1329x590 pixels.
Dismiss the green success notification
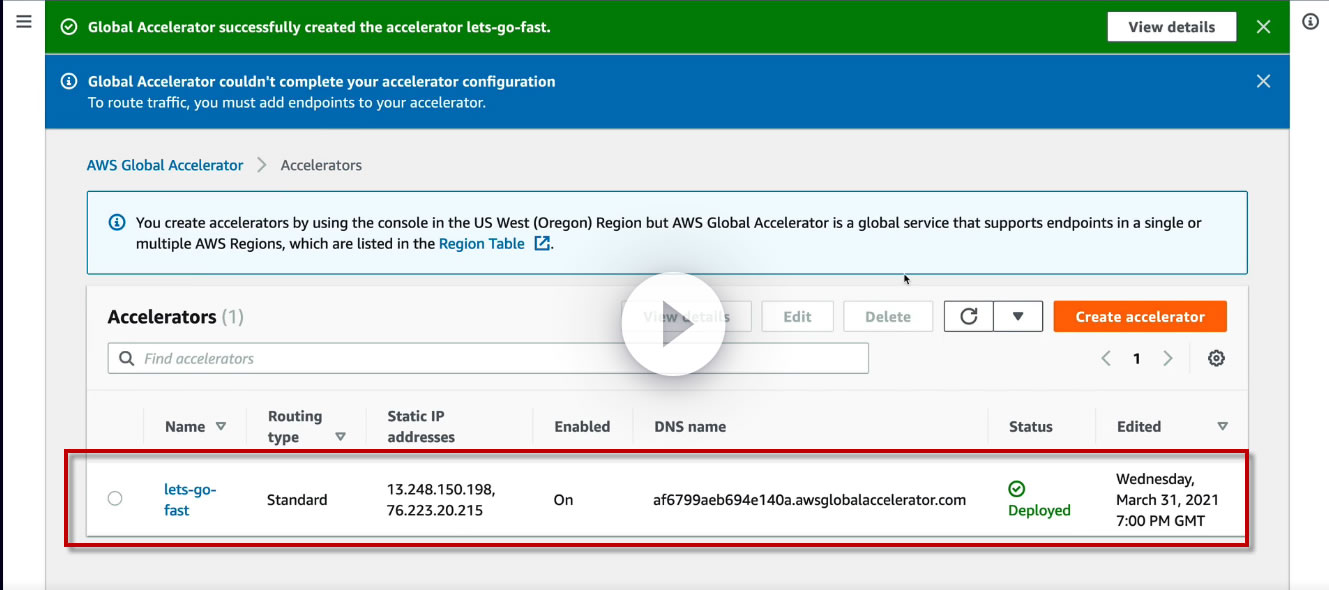click(x=1264, y=27)
